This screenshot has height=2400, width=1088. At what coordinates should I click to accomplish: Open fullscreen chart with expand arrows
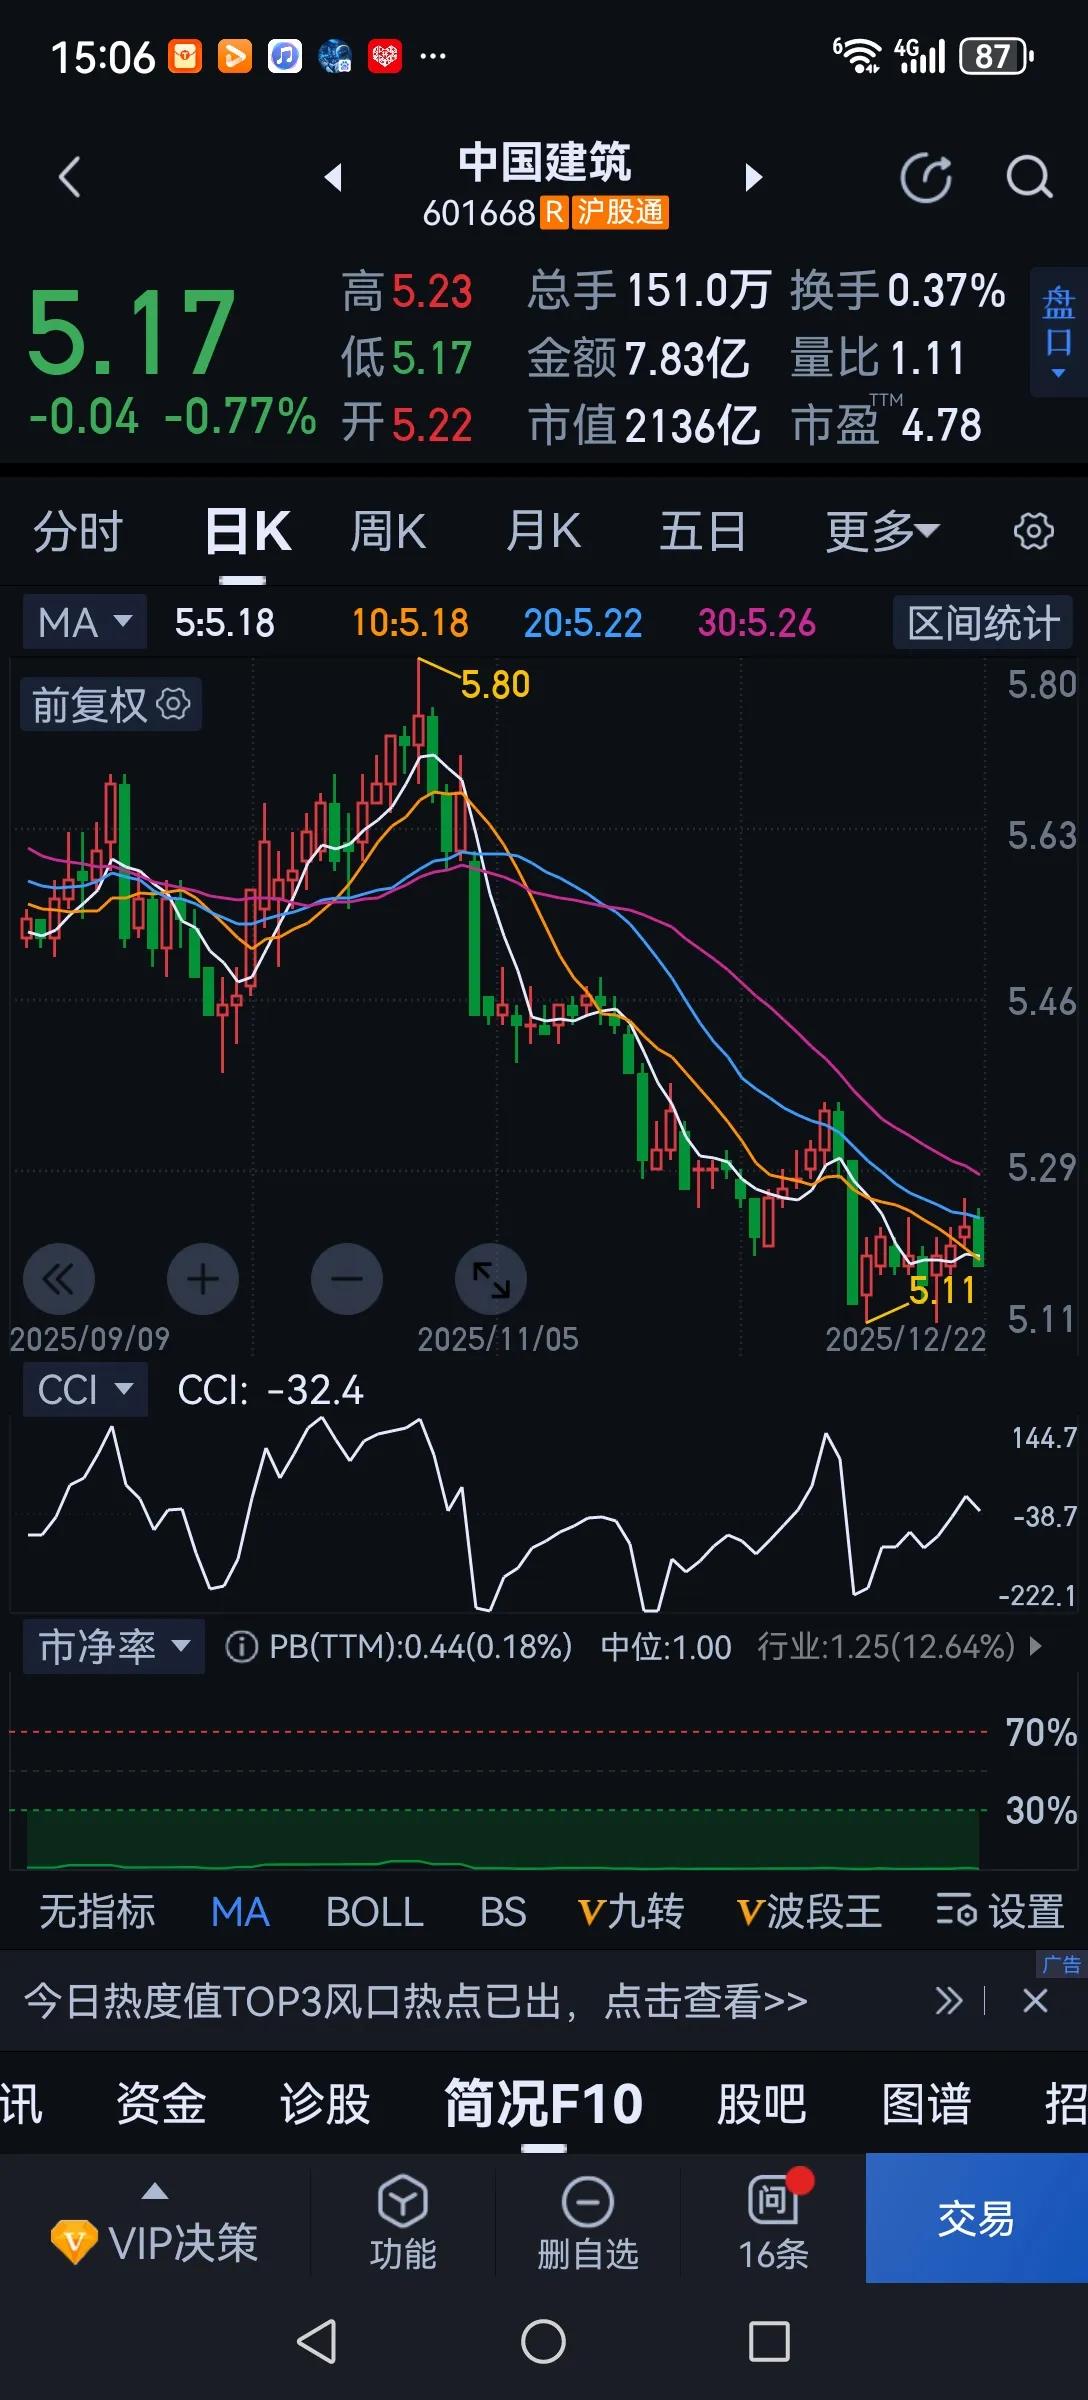pos(491,1278)
